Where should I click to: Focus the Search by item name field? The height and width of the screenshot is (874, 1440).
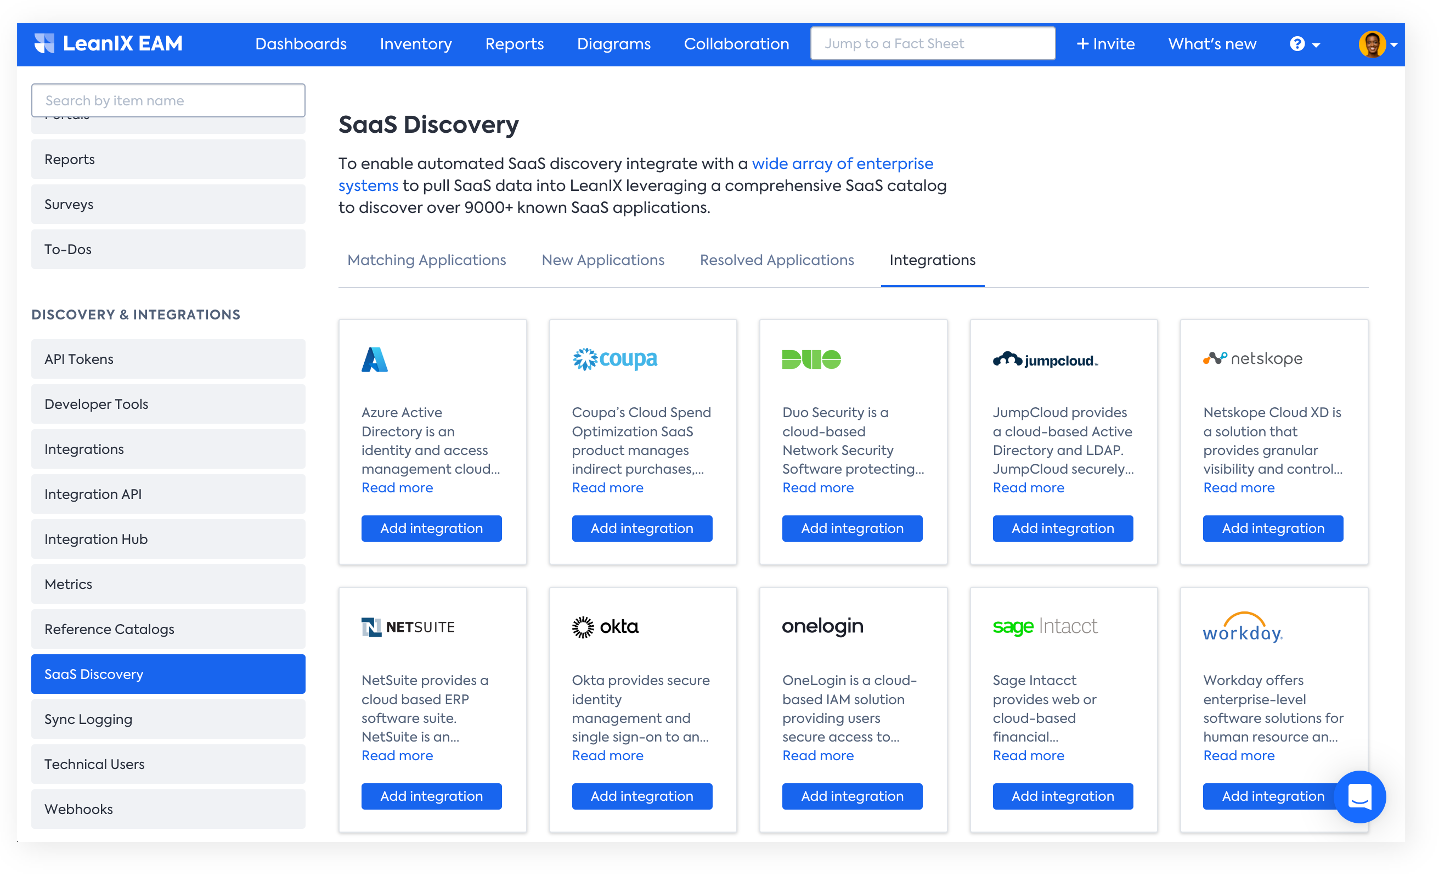168,100
